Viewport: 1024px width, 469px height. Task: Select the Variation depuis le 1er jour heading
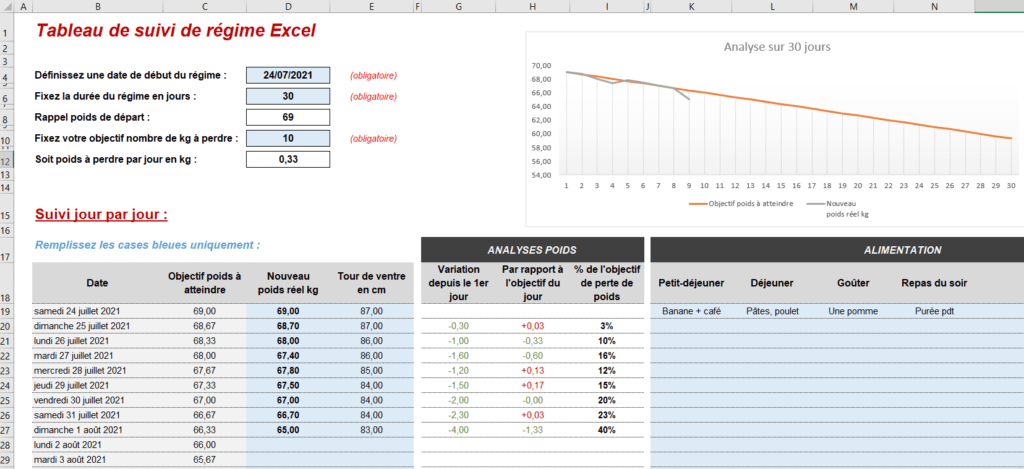(x=458, y=283)
